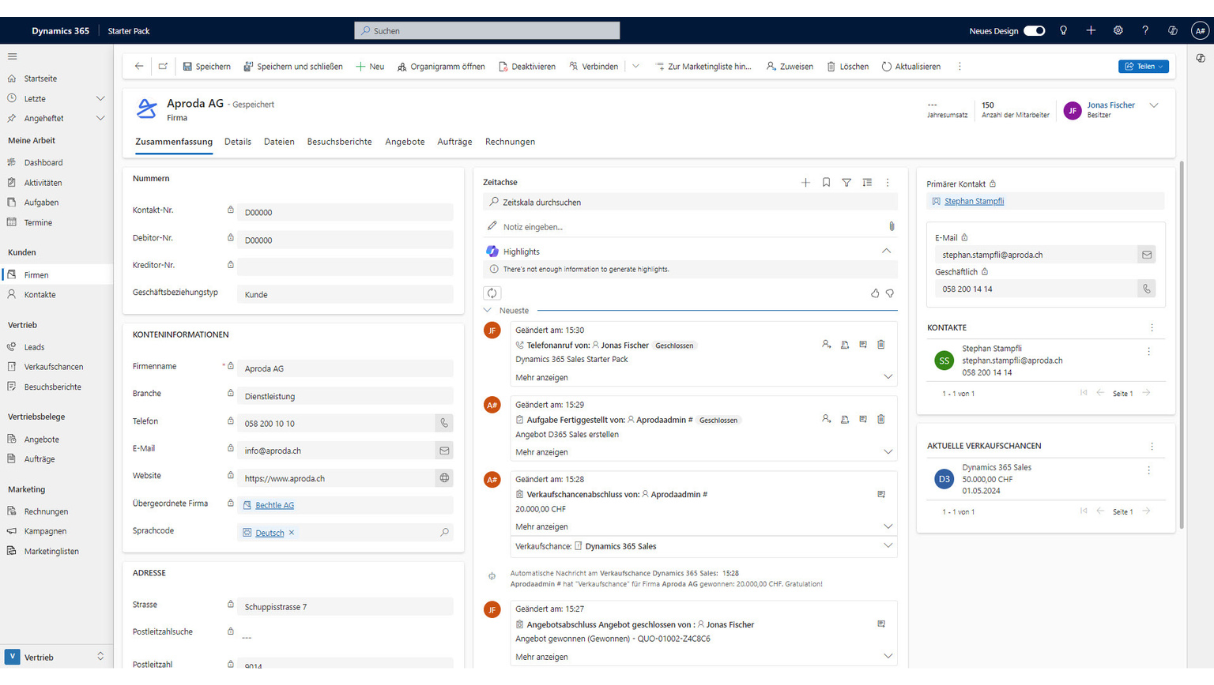
Task: Click the attachment paperclip icon in note
Action: (x=891, y=227)
